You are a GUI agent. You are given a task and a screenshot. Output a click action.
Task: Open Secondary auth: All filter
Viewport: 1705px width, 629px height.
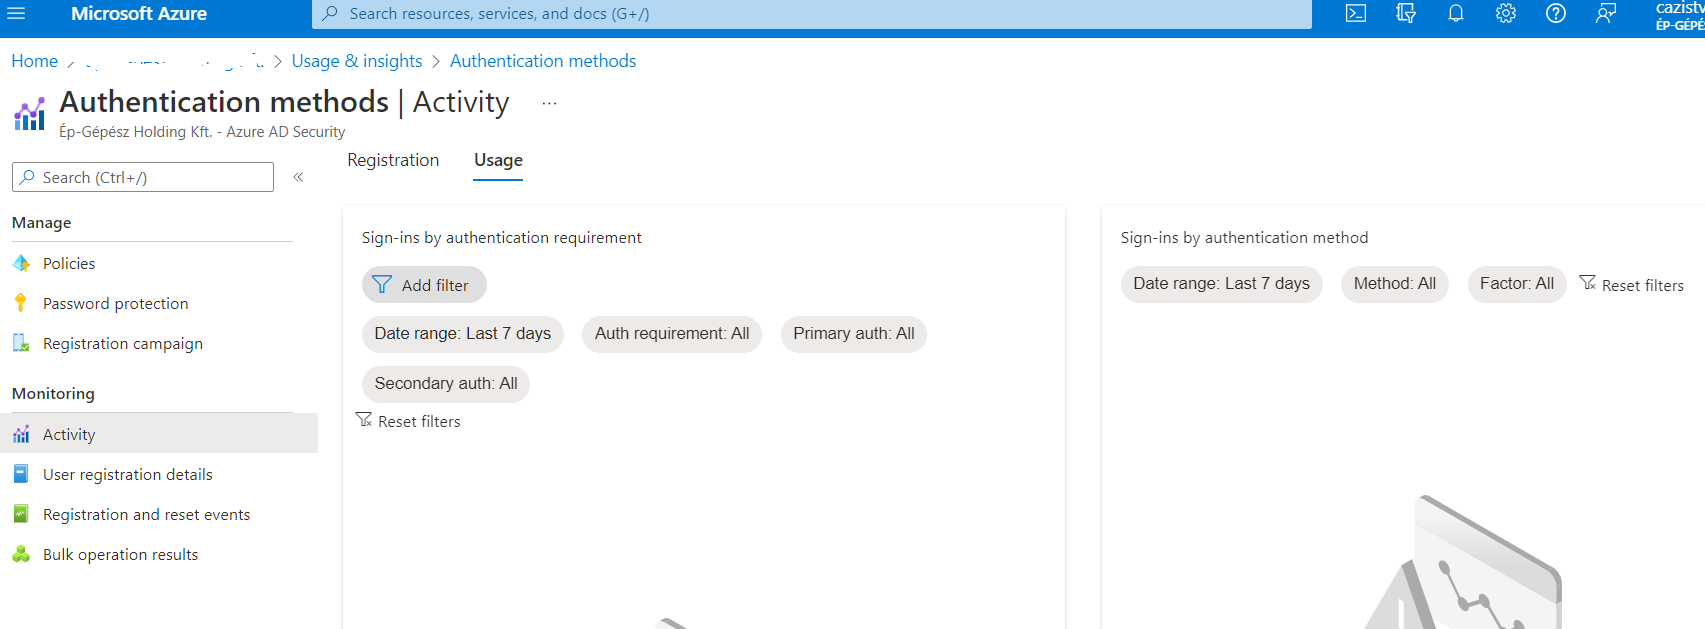[x=446, y=384]
